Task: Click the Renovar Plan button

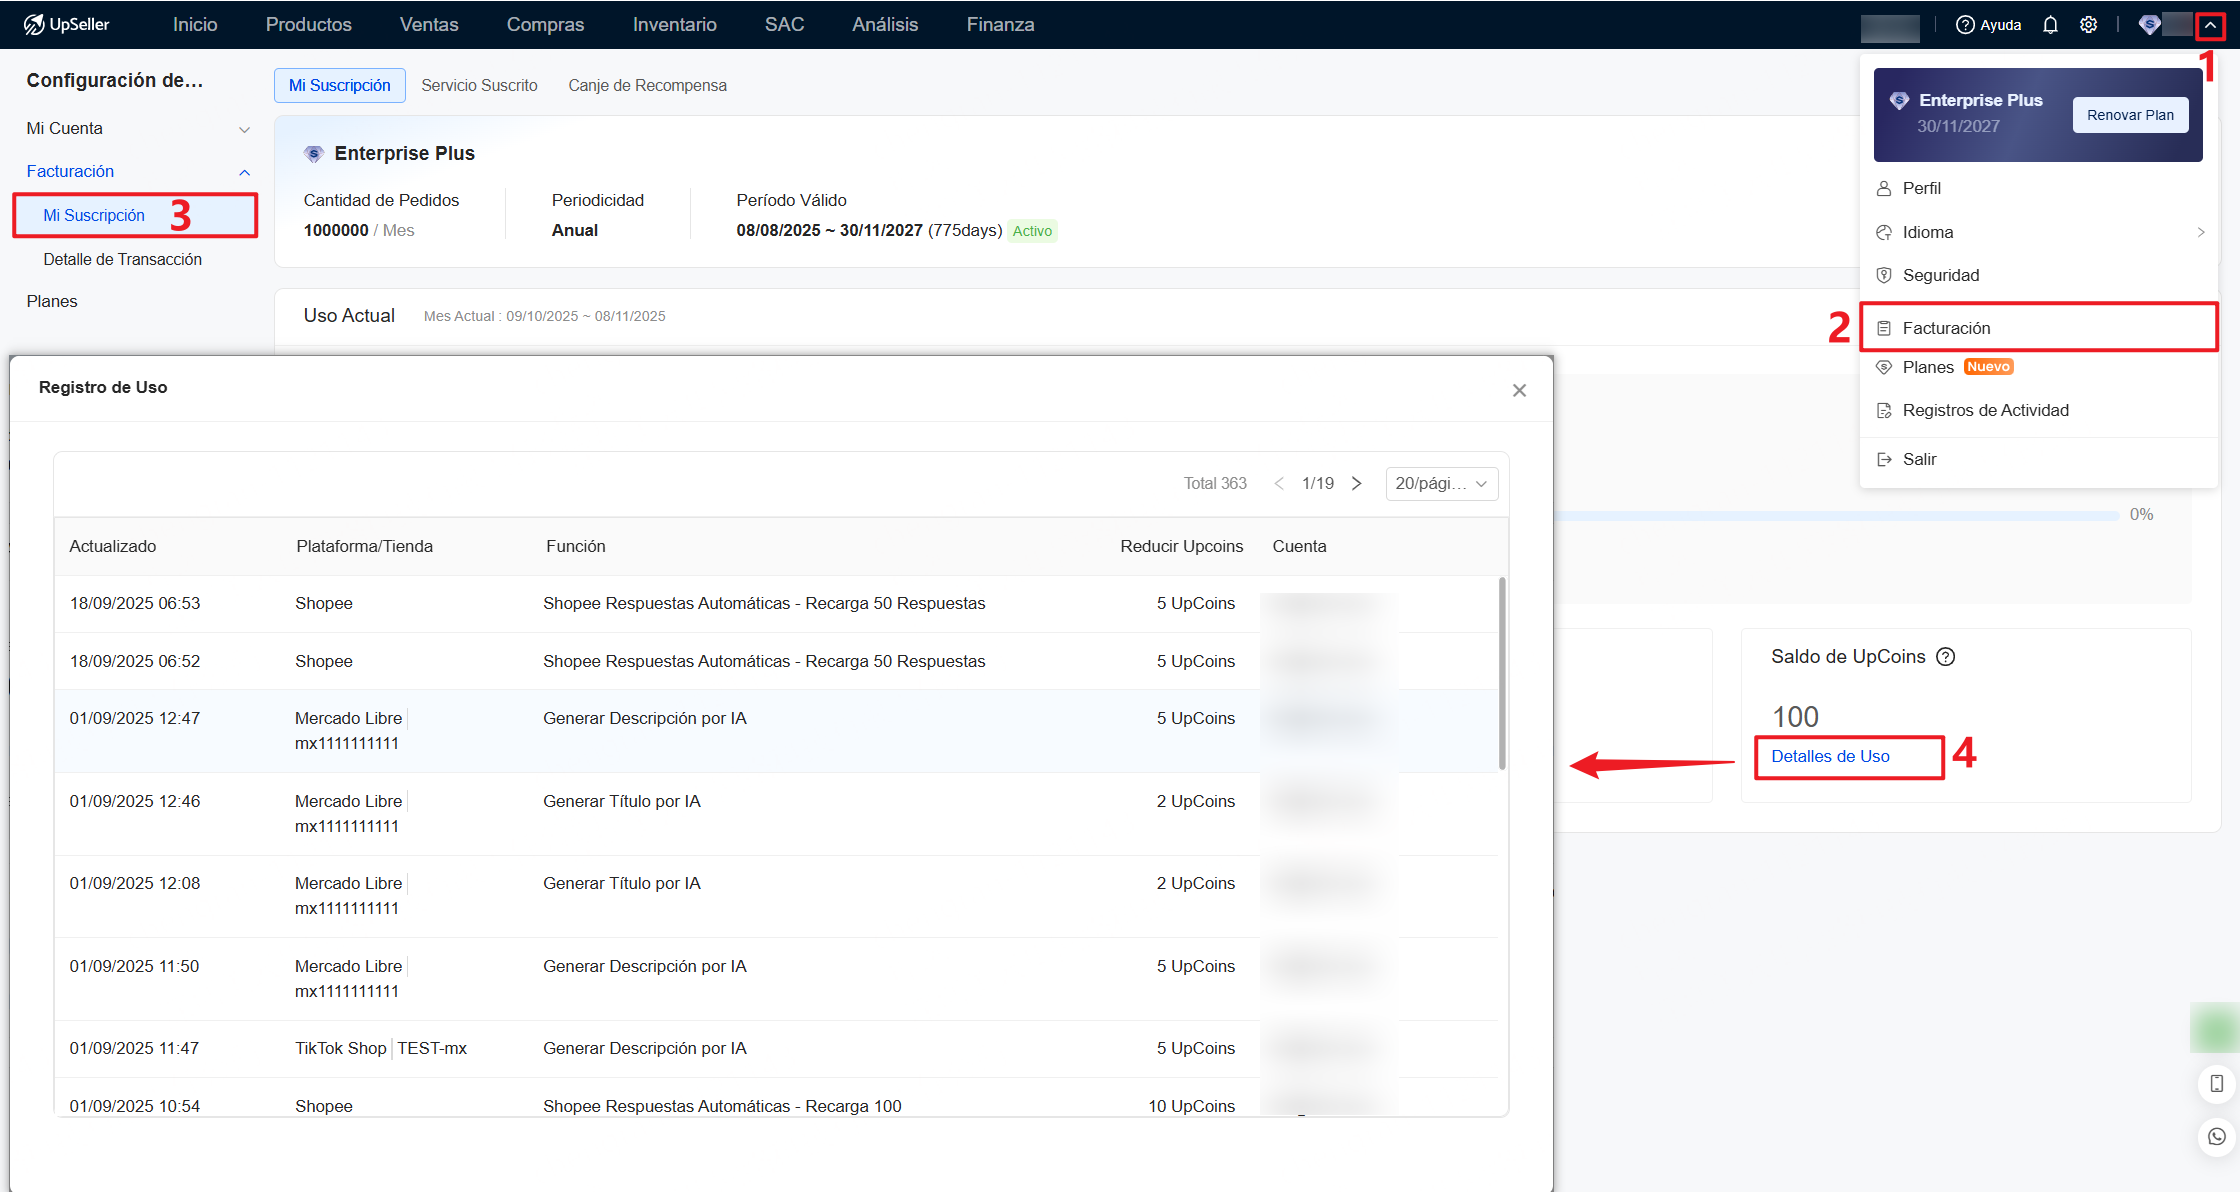Action: click(2130, 114)
